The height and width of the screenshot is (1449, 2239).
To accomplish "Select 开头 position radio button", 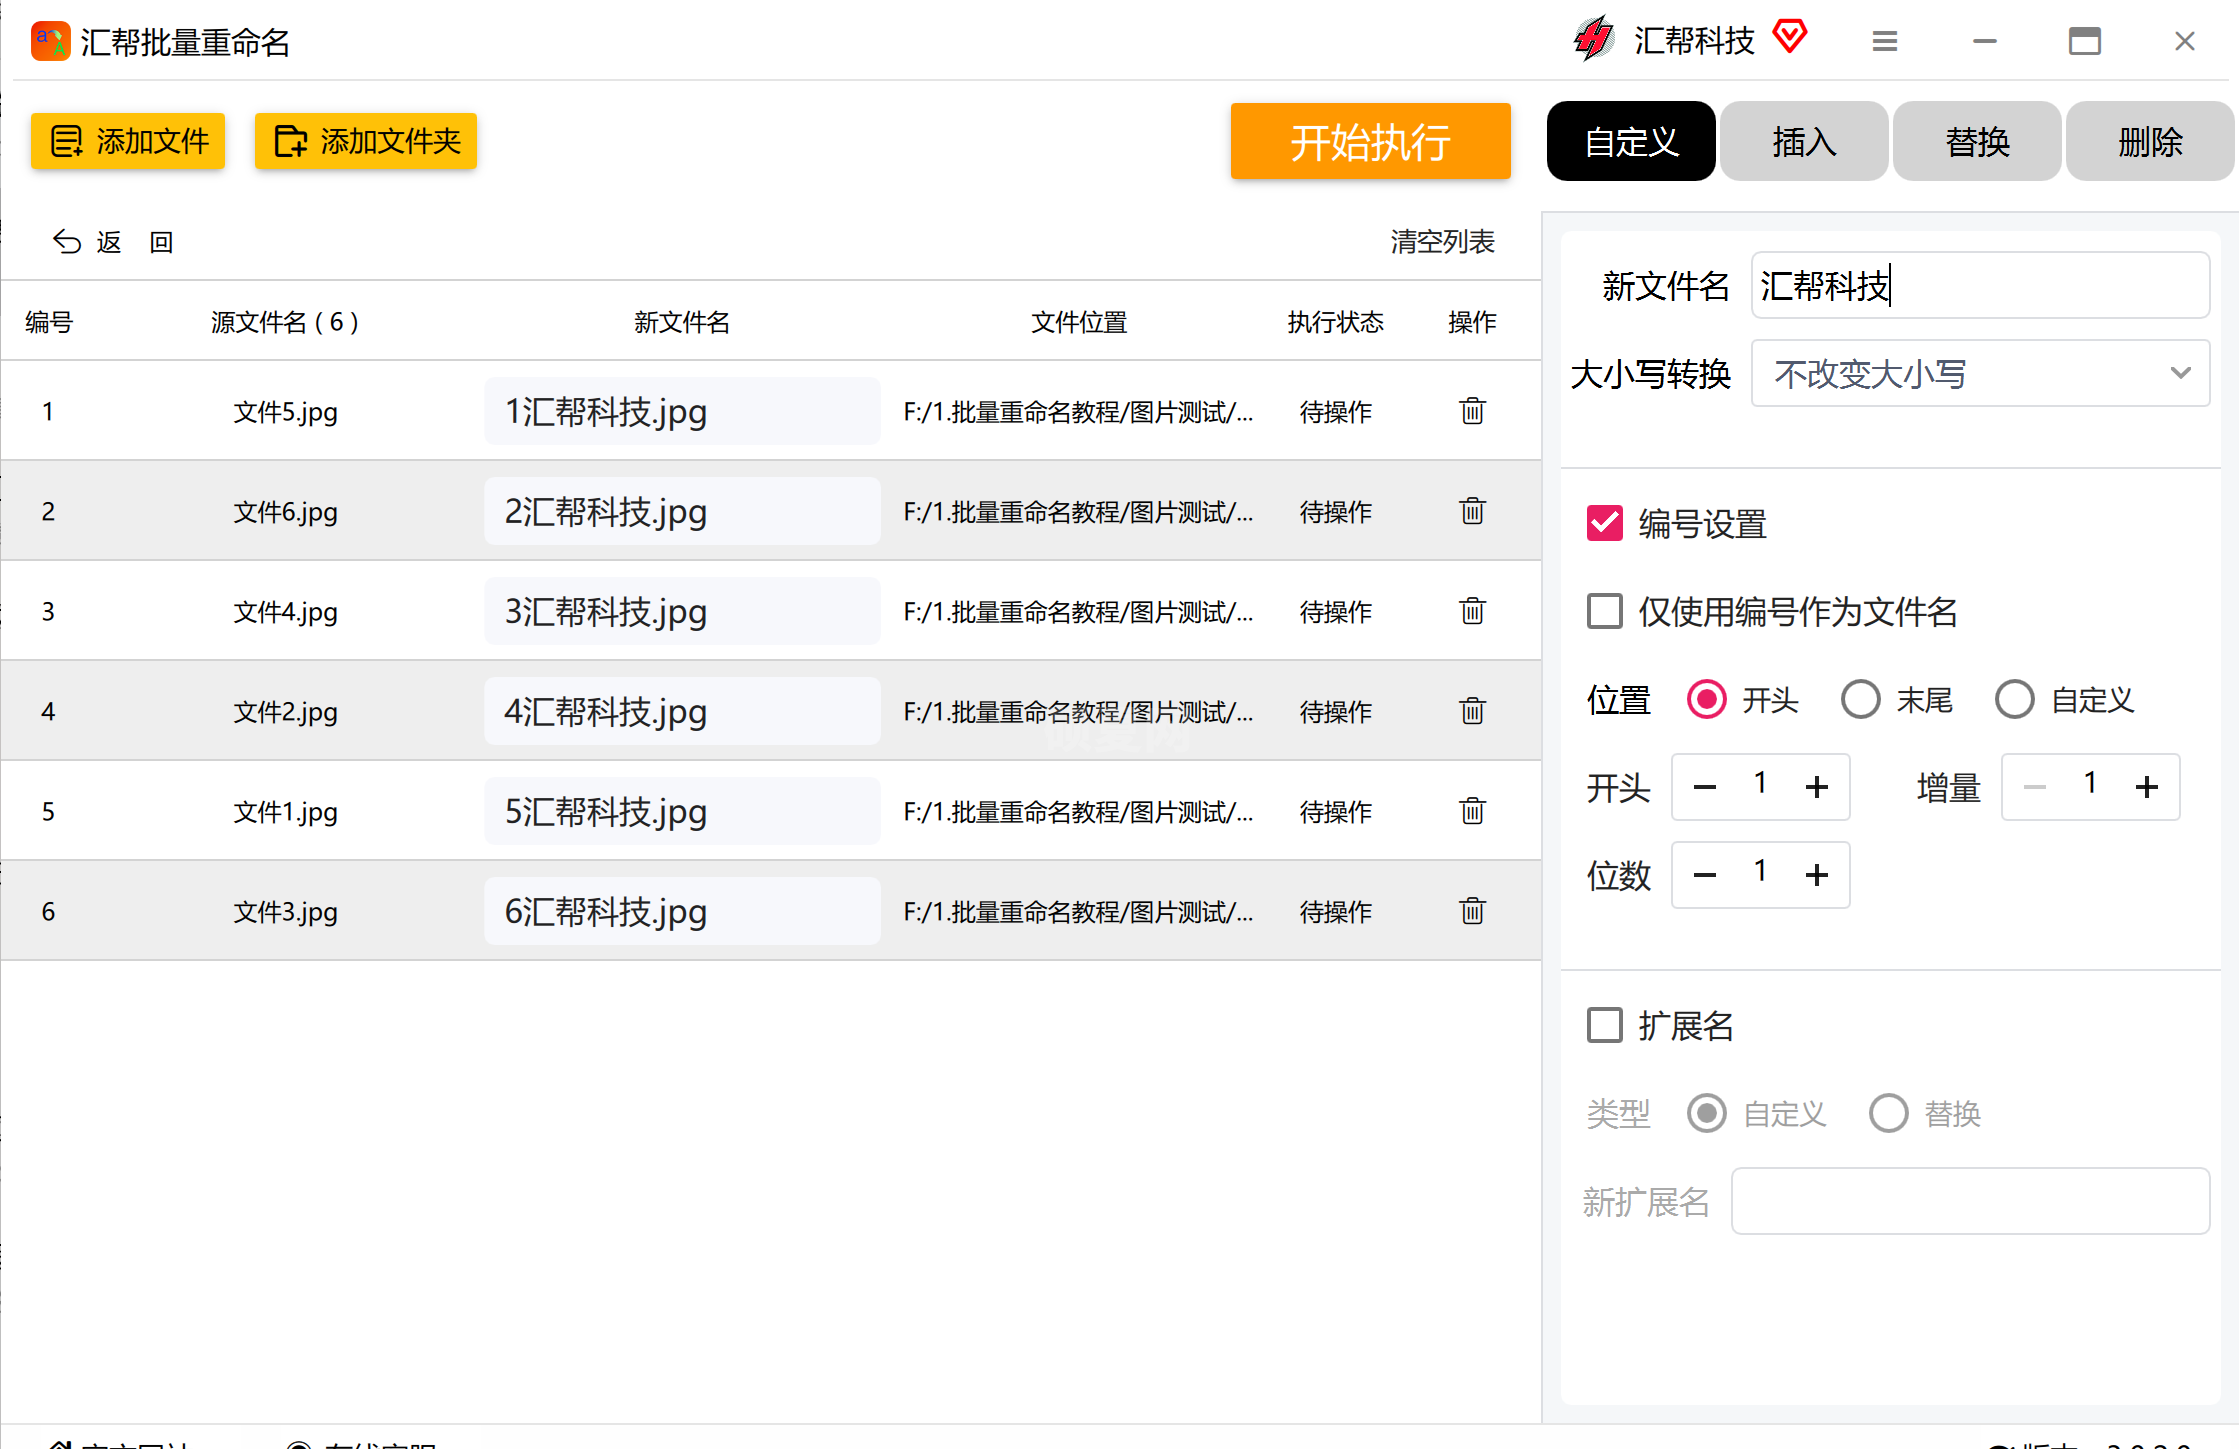I will (x=1707, y=699).
